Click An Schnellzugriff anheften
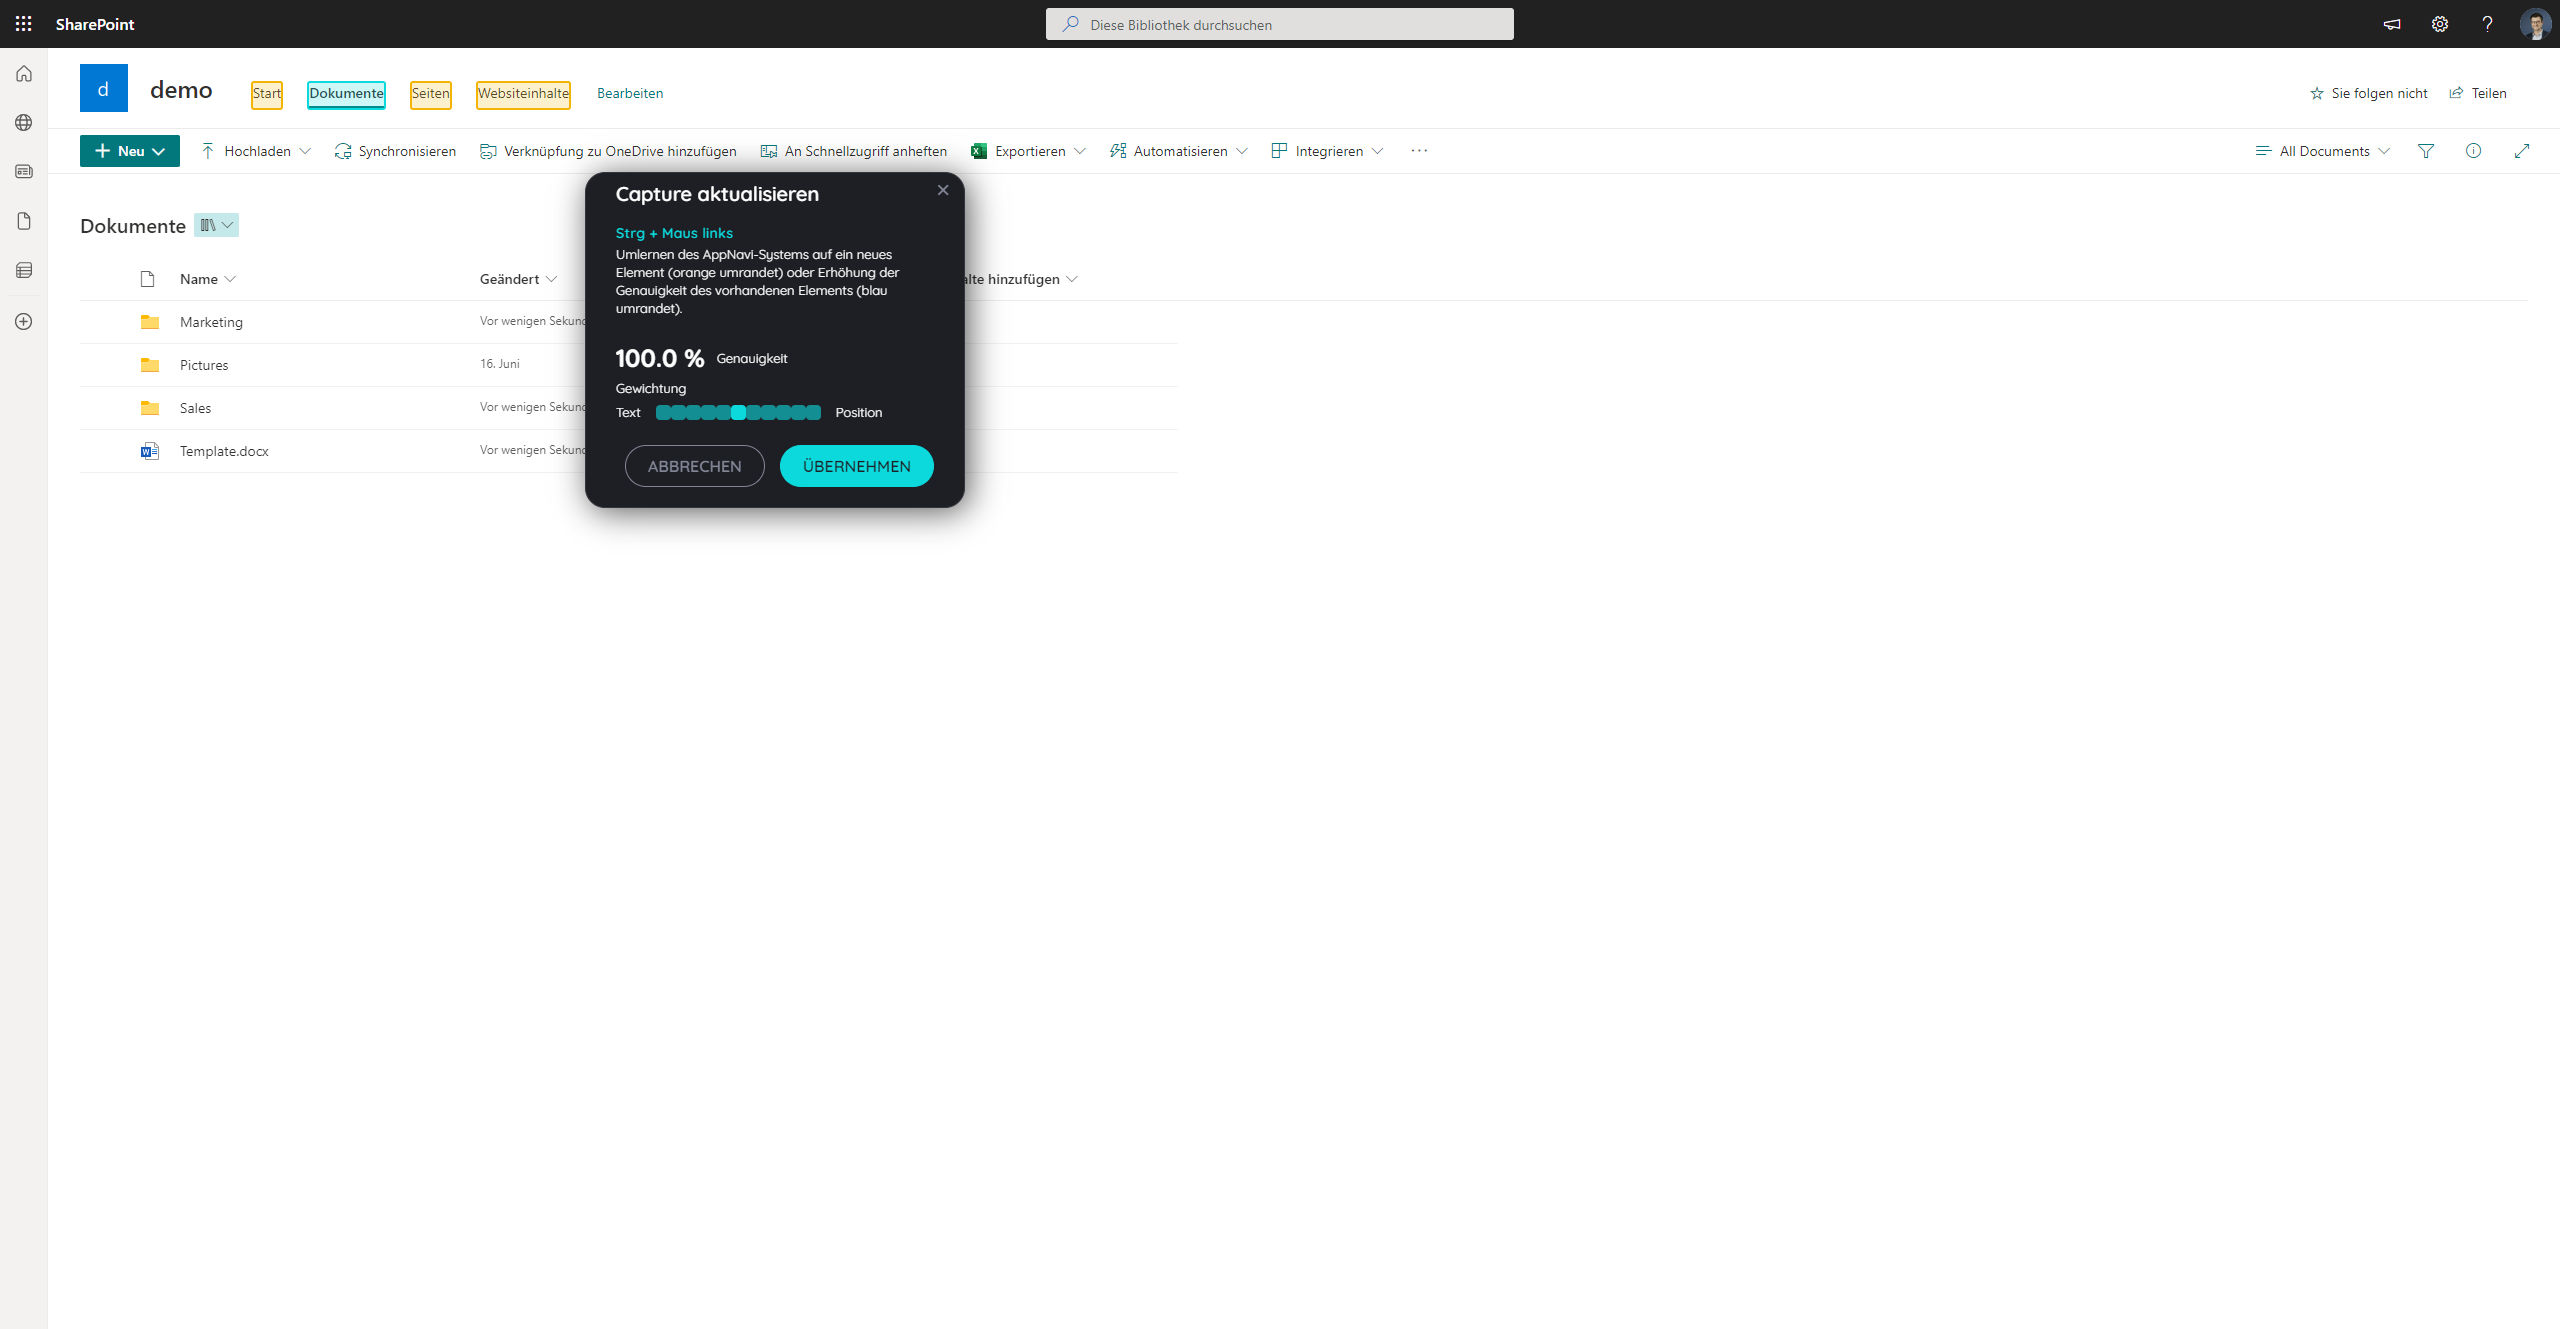Screen dimensions: 2560x1329 pos(854,151)
